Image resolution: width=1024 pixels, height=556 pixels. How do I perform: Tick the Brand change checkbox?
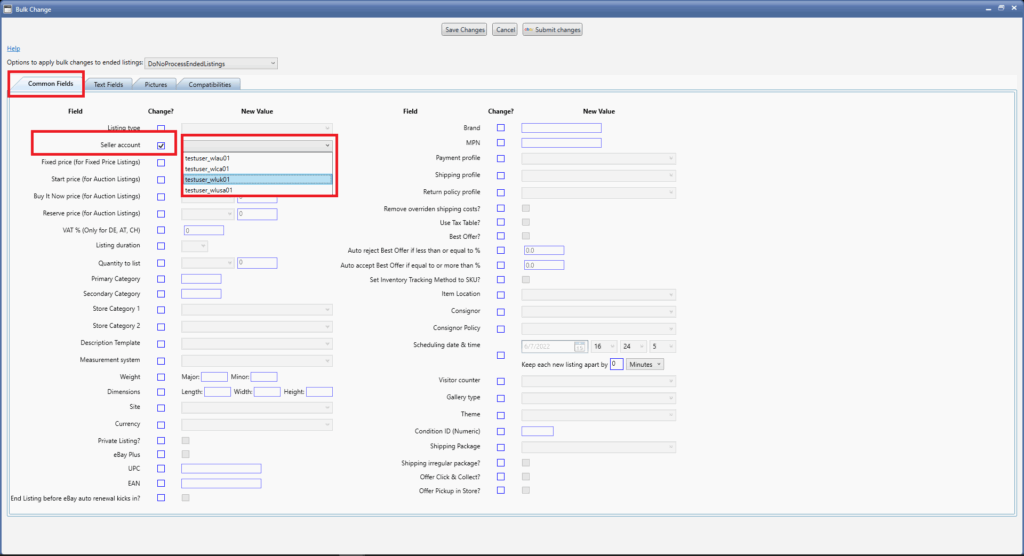coord(501,128)
